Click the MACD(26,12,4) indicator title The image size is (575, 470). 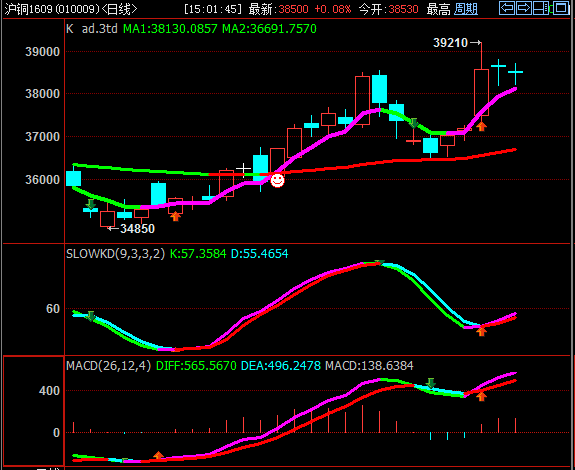click(x=109, y=366)
